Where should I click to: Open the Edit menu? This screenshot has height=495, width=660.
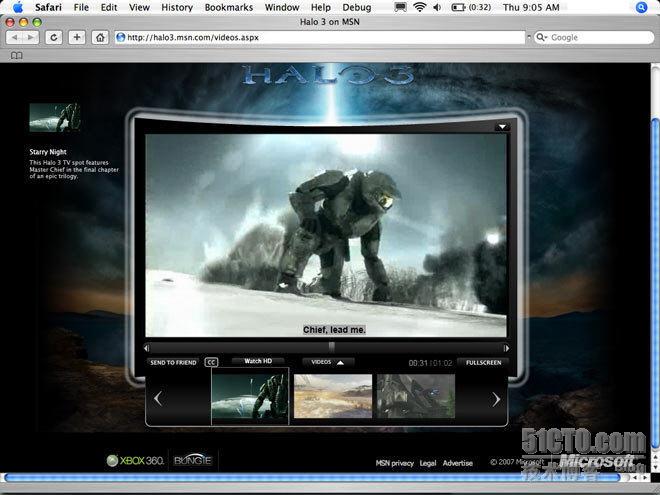pos(109,7)
